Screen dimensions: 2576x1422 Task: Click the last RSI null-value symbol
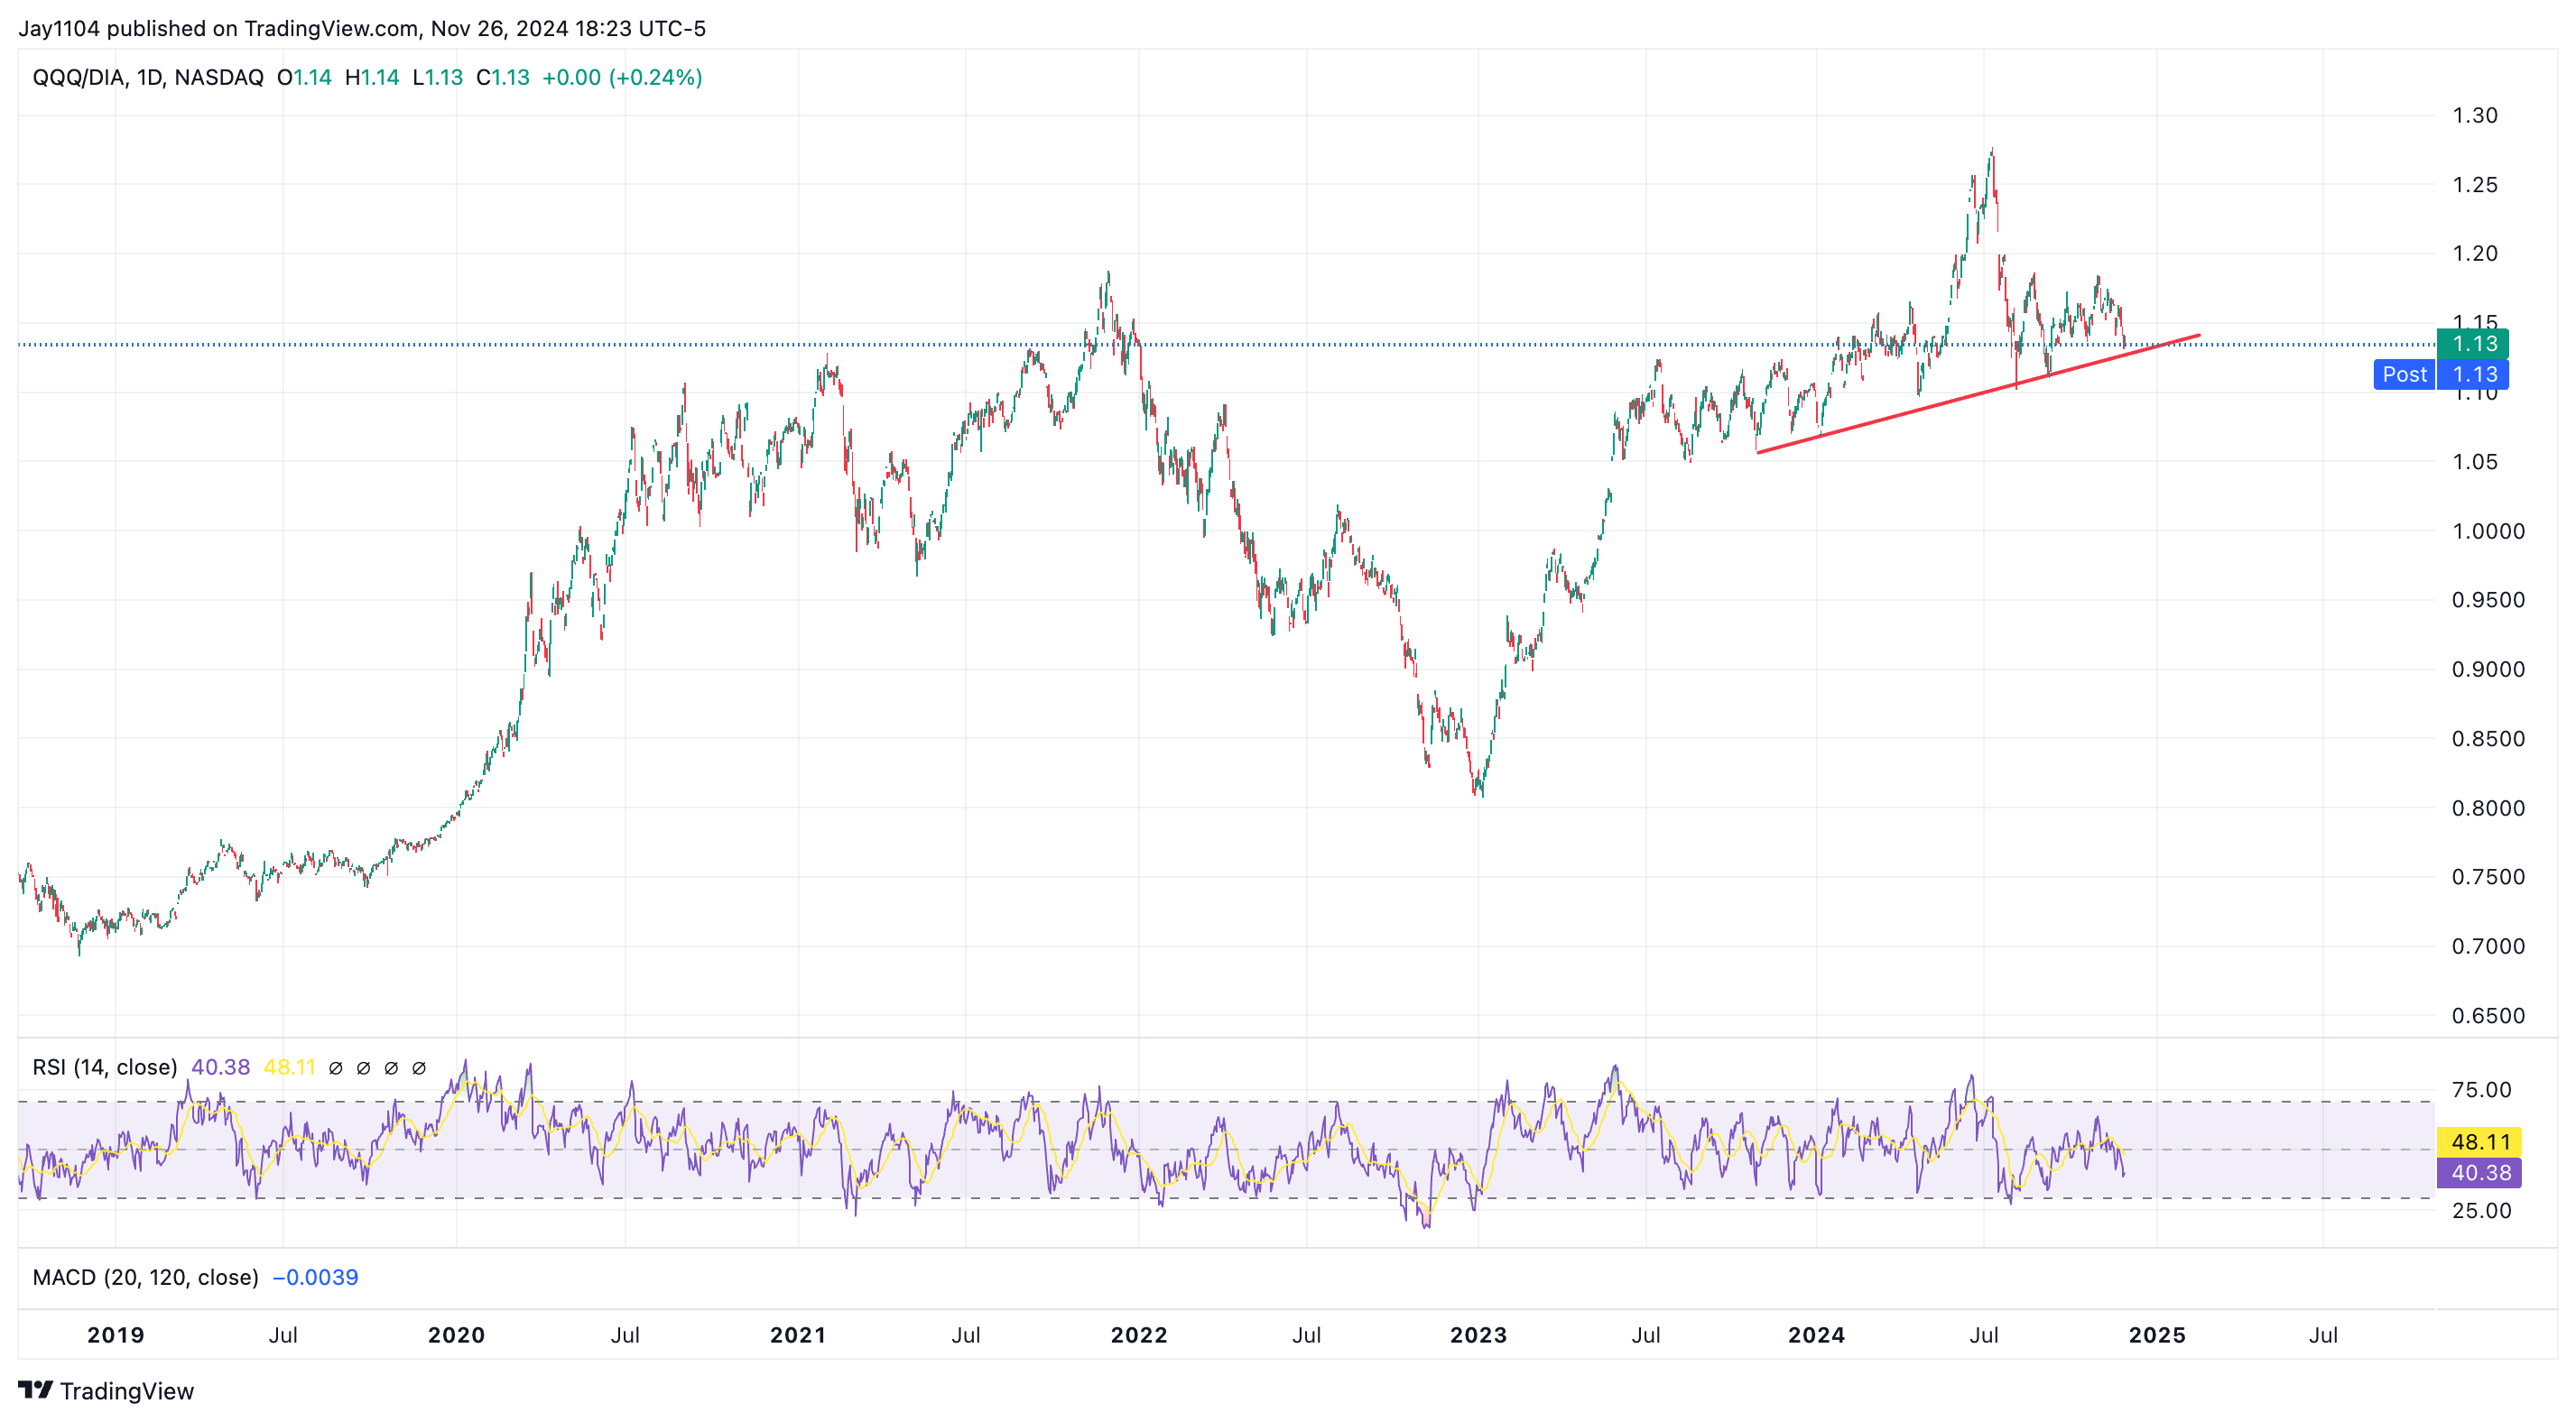click(419, 1068)
